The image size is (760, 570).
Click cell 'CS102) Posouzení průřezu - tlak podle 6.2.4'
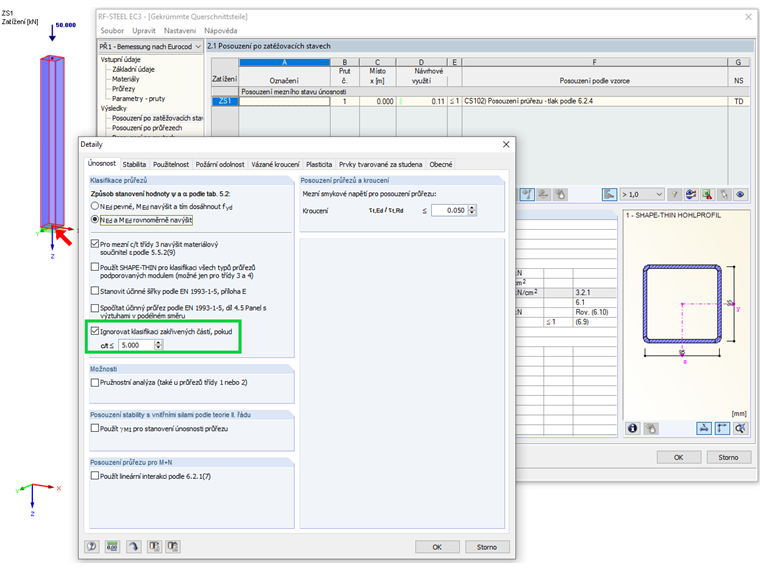tap(595, 101)
